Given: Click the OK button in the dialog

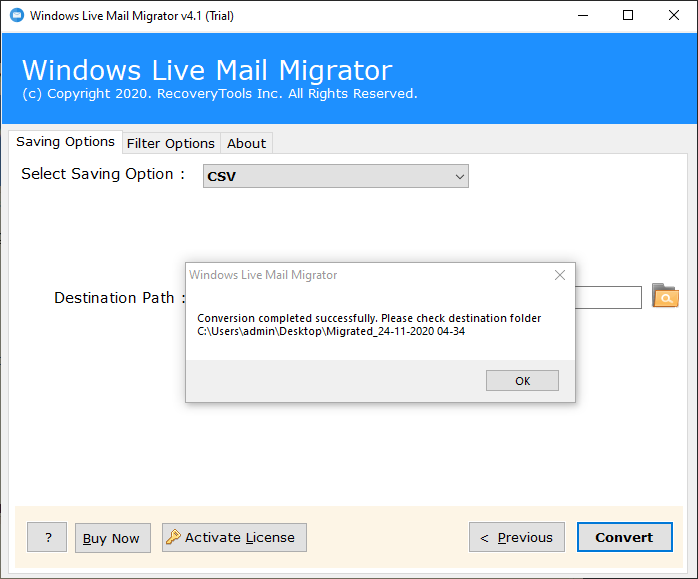Looking at the screenshot, I should [x=522, y=381].
